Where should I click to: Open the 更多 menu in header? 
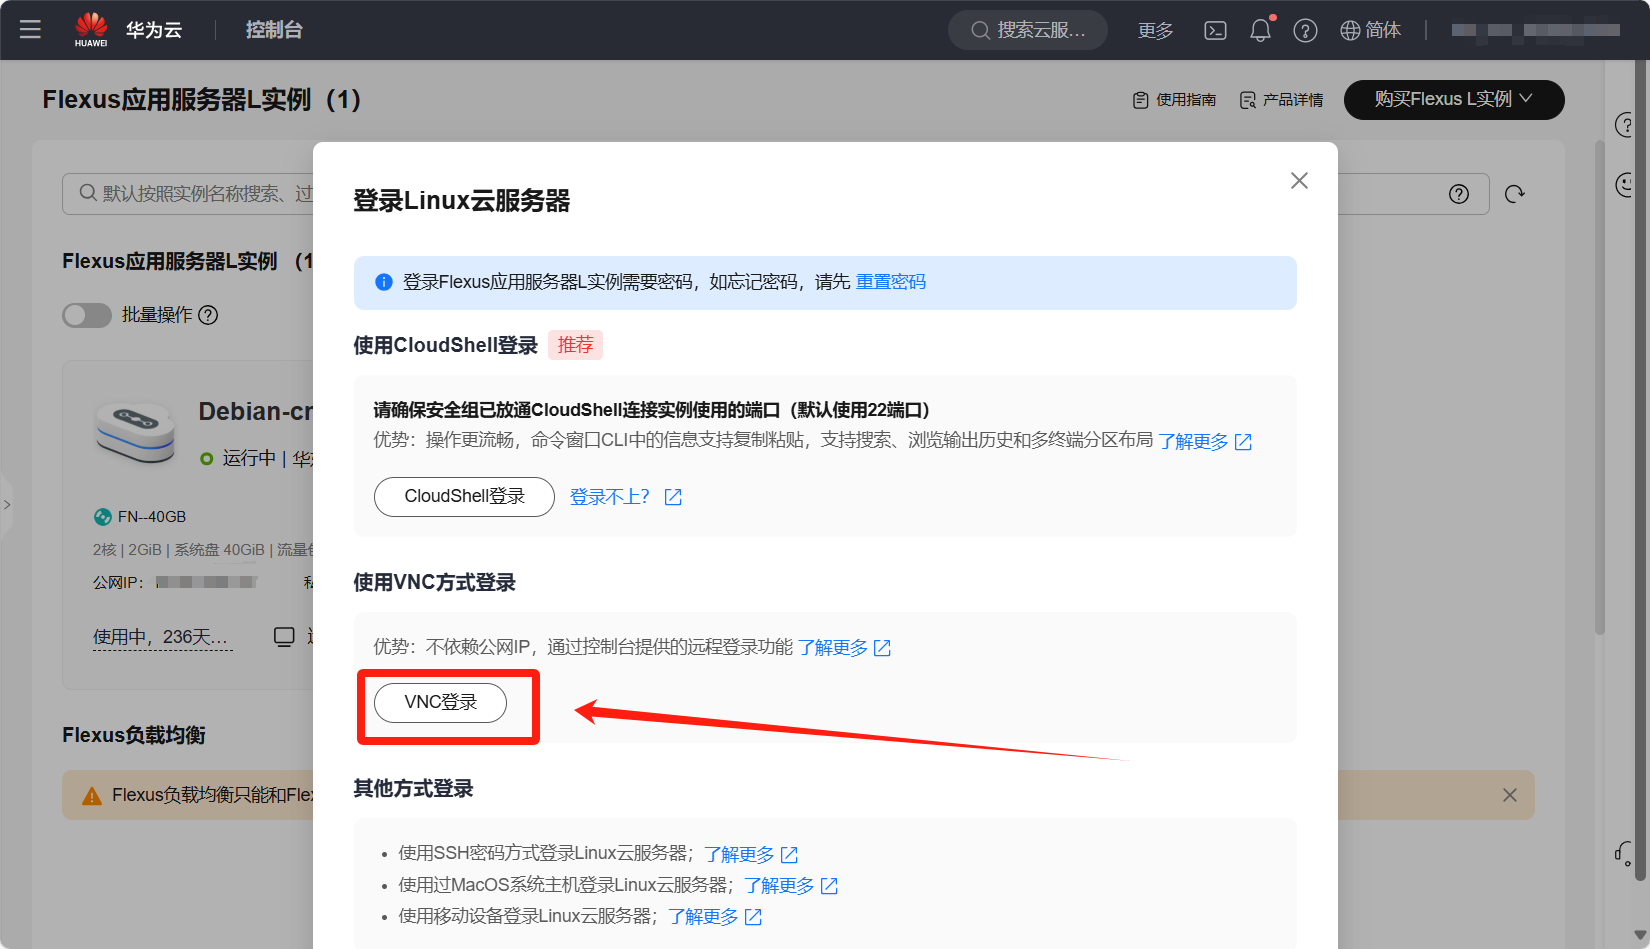(1155, 30)
